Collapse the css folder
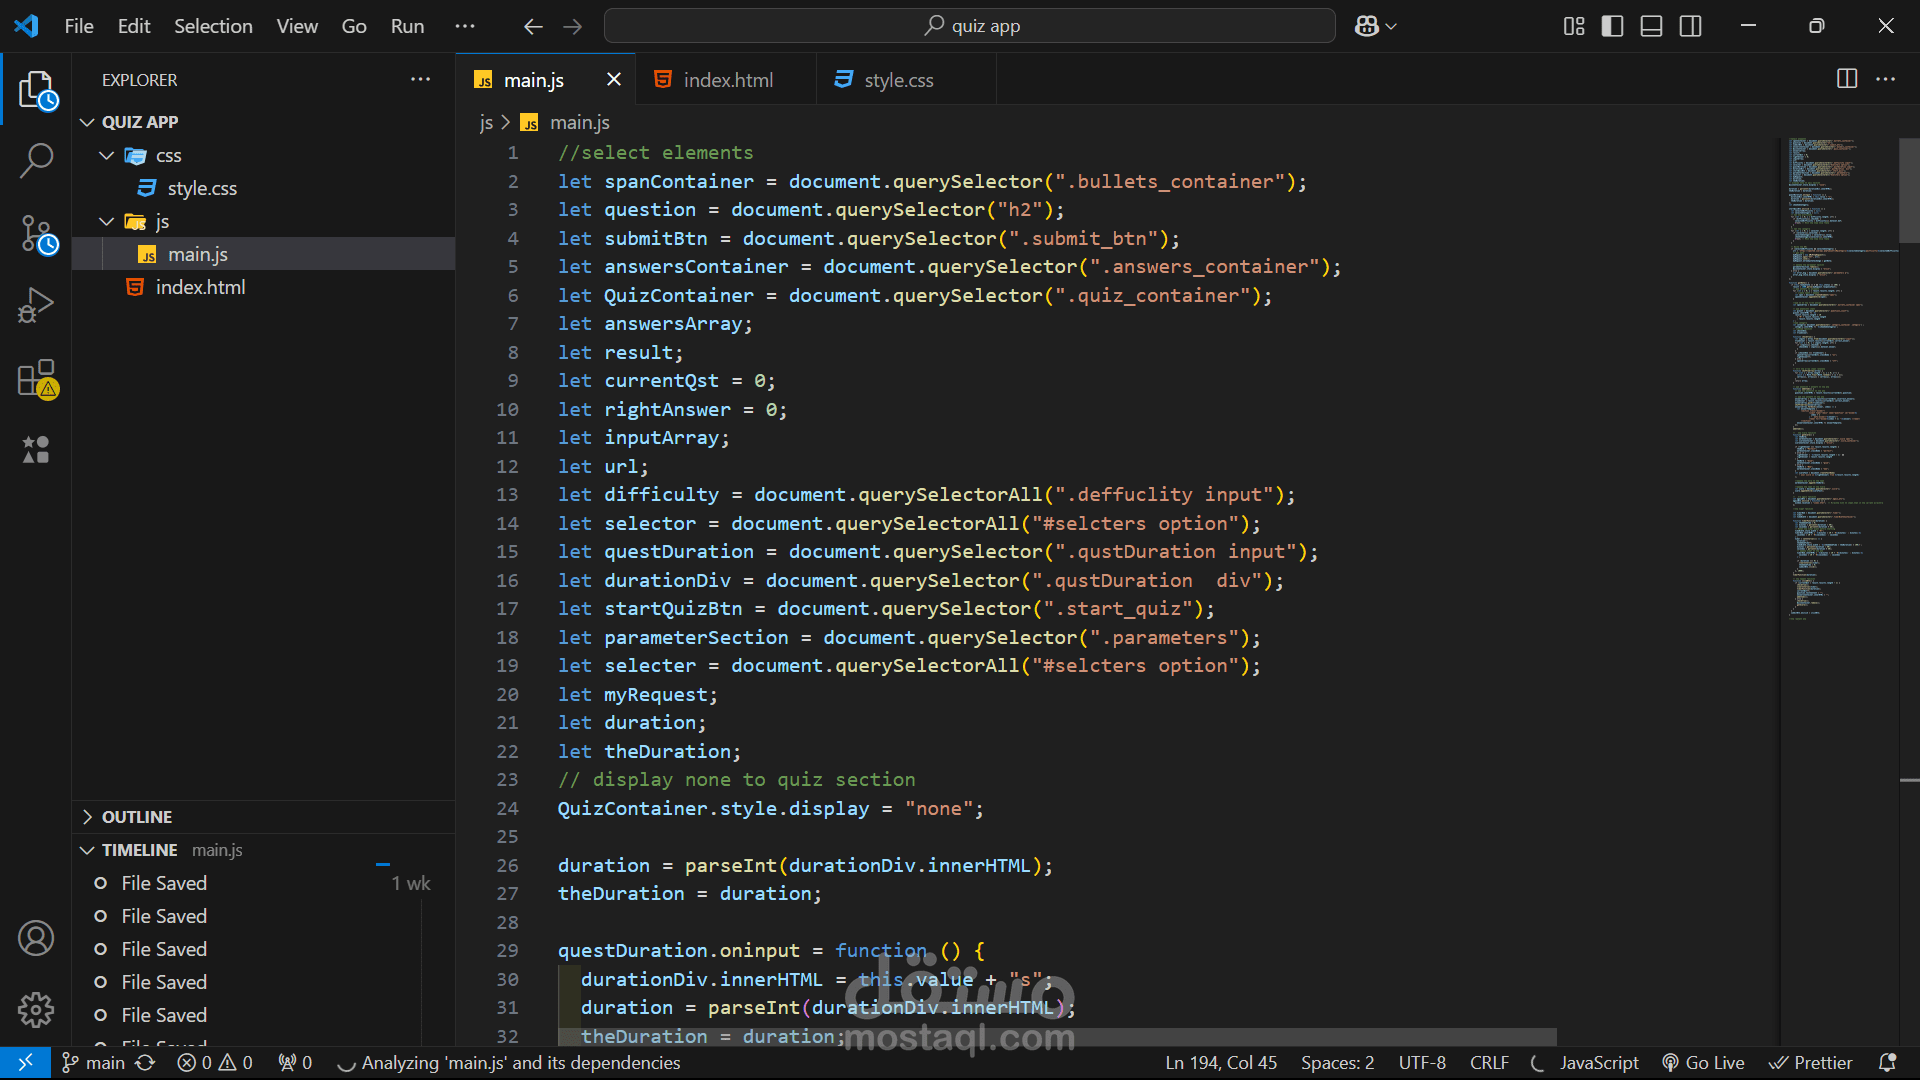 [107, 155]
